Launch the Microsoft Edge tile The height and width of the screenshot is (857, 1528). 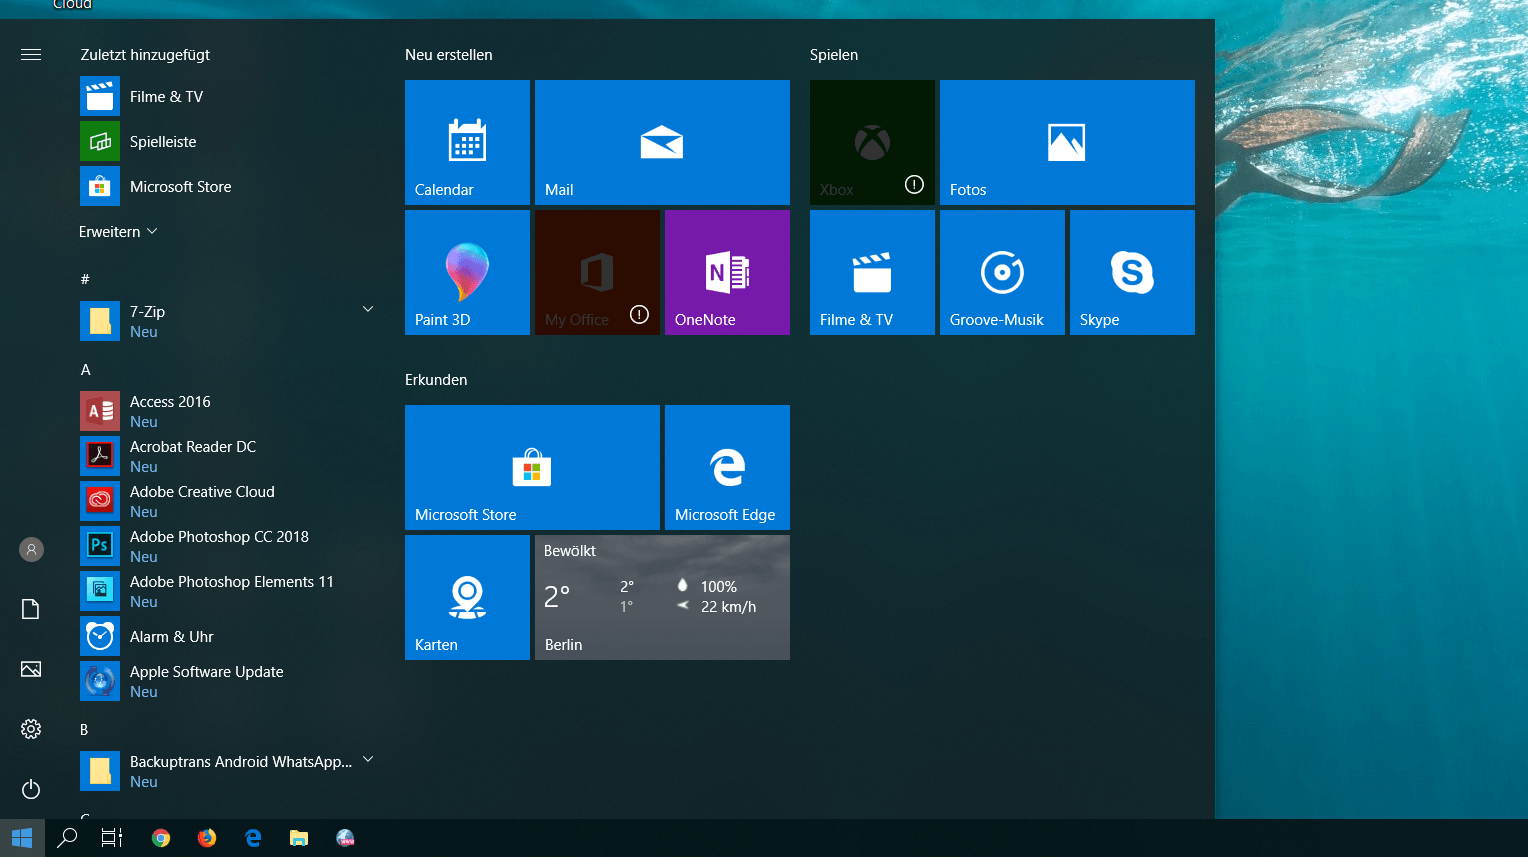click(x=727, y=467)
